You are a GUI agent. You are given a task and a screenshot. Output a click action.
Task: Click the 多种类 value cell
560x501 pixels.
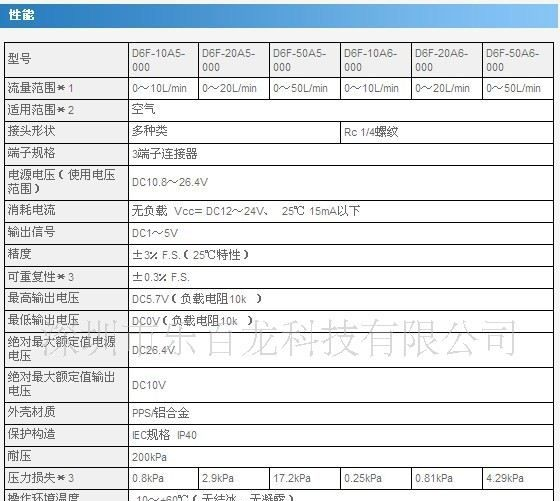(x=234, y=131)
